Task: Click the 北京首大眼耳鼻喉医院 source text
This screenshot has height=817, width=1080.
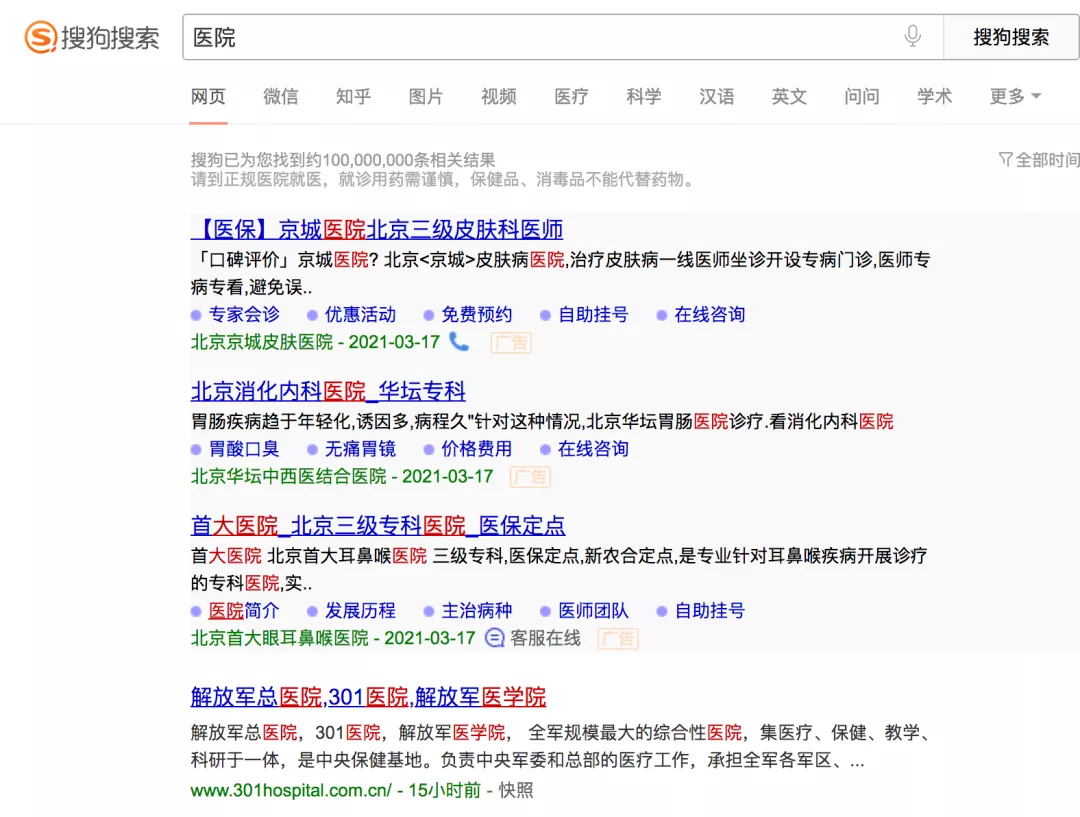Action: pyautogui.click(x=280, y=638)
